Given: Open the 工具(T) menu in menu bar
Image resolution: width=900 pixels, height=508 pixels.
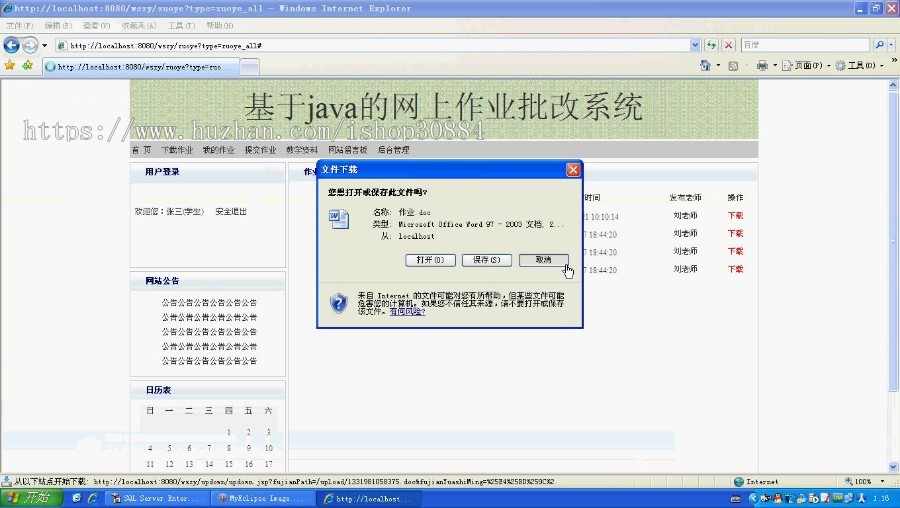Looking at the screenshot, I should click(181, 26).
